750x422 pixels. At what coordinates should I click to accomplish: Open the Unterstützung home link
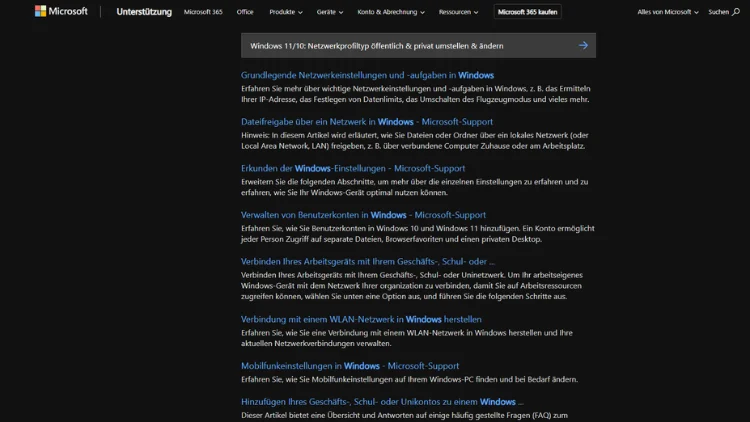tap(144, 12)
